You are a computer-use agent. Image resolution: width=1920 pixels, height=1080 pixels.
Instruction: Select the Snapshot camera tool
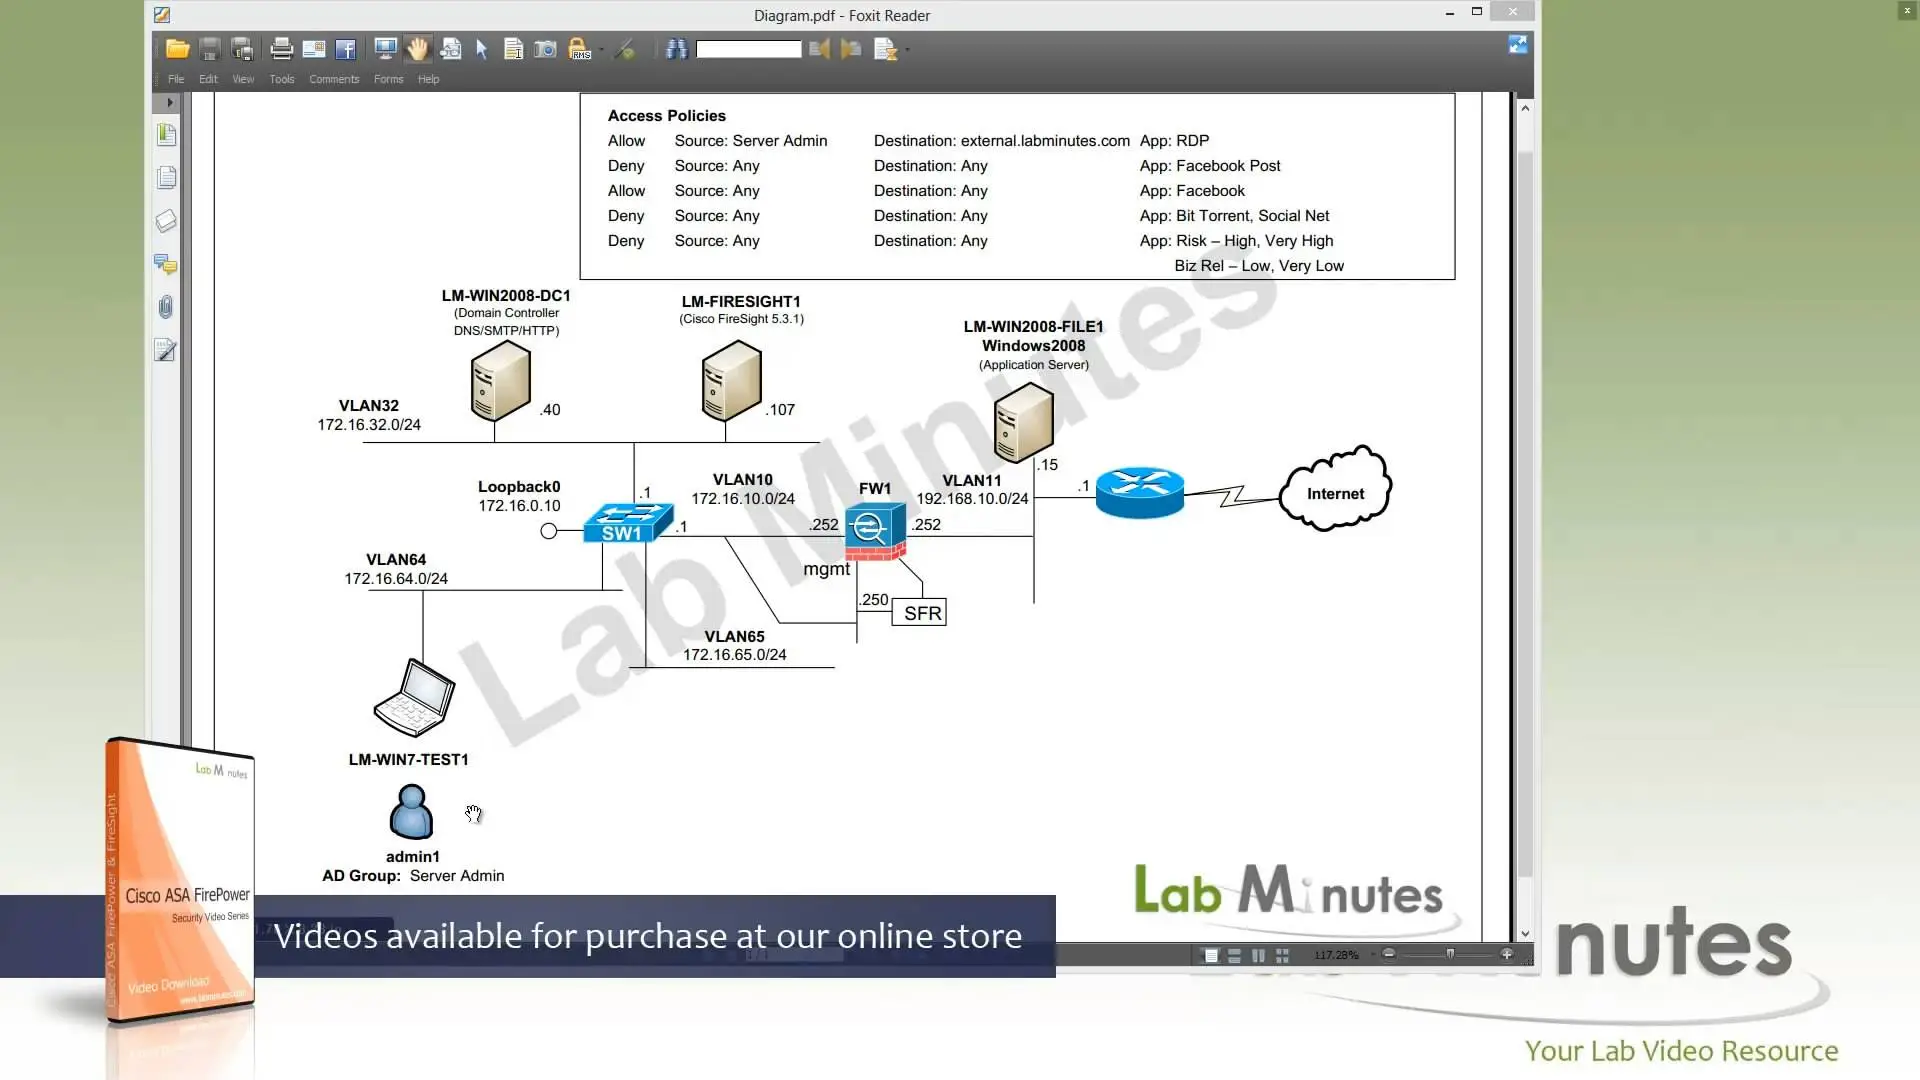pos(545,49)
